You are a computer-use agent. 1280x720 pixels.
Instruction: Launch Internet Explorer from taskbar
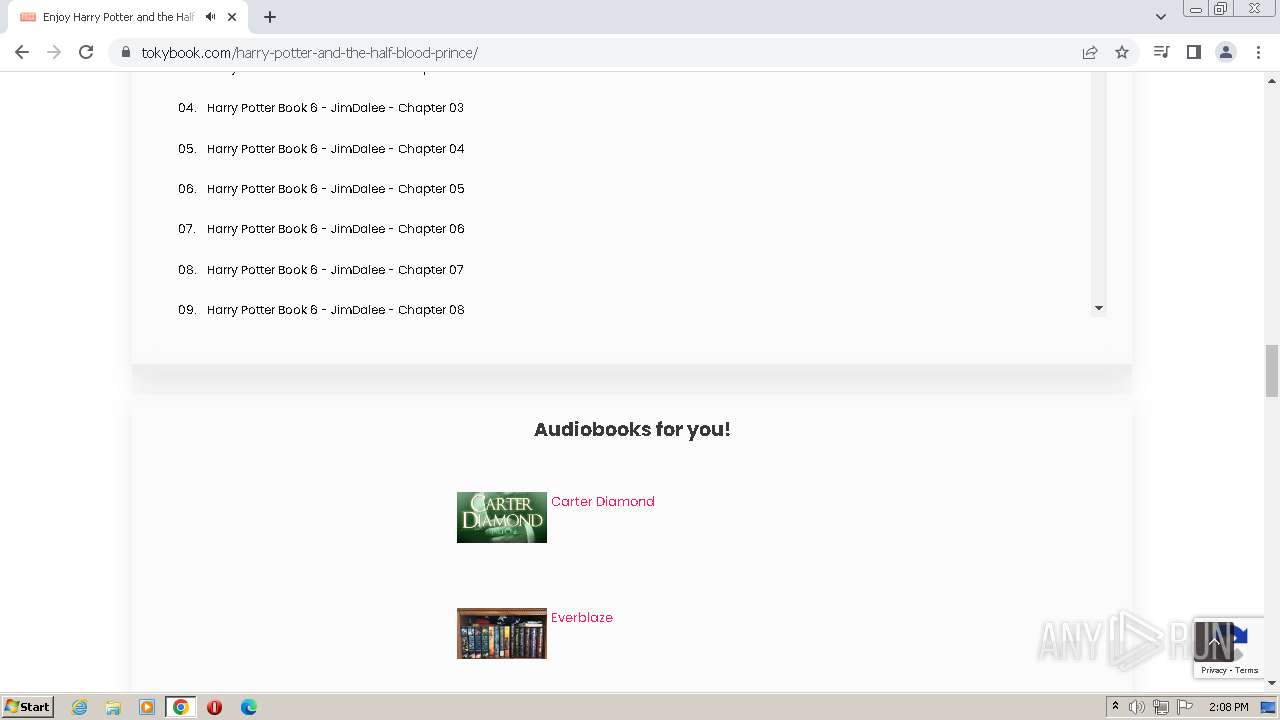click(80, 707)
